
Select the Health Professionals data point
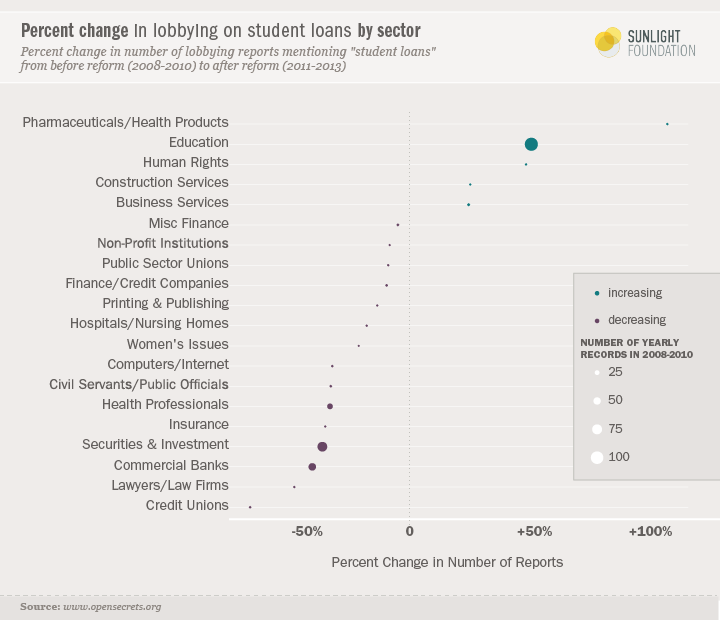tap(330, 406)
